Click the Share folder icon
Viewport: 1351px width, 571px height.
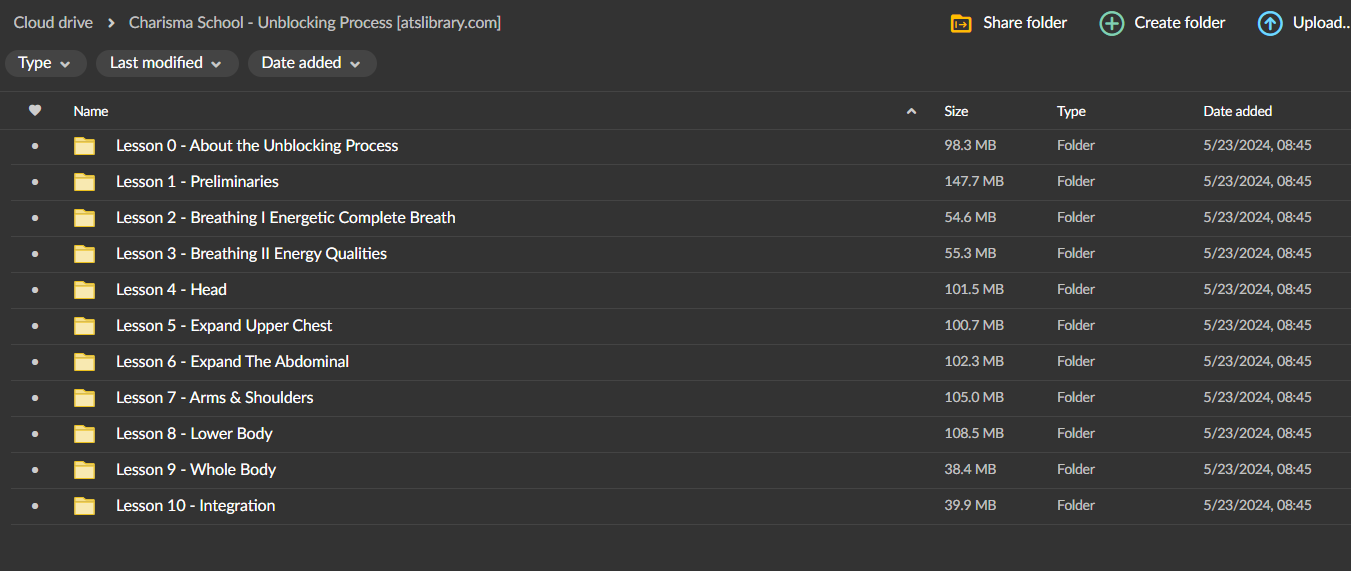pyautogui.click(x=961, y=23)
